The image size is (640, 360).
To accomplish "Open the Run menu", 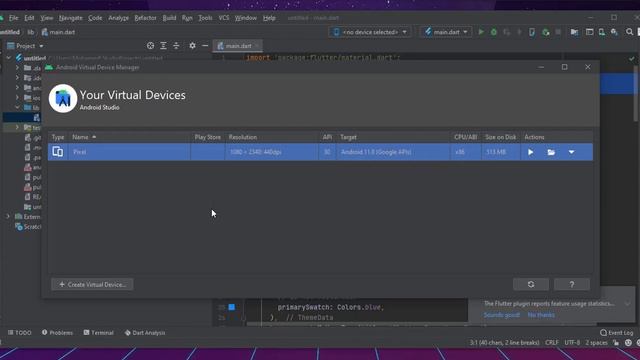I will [187, 18].
